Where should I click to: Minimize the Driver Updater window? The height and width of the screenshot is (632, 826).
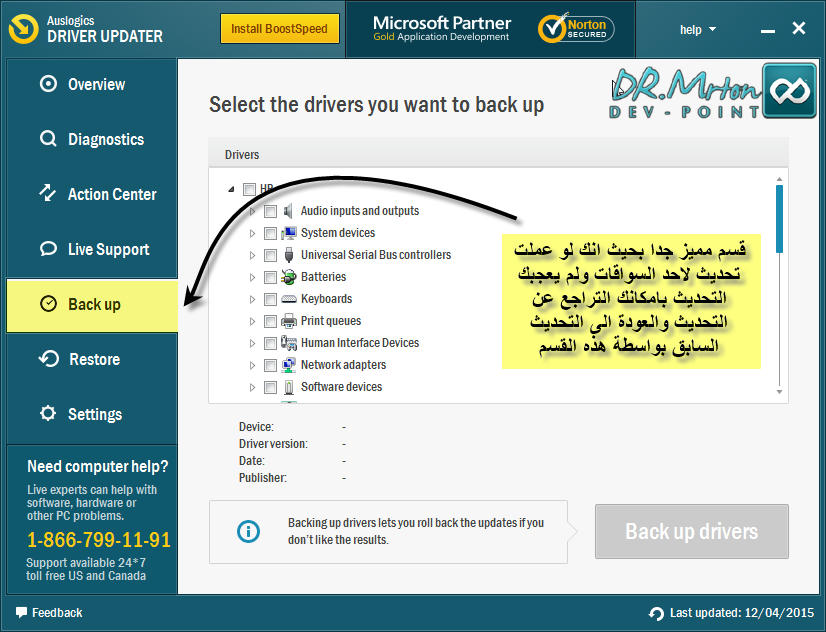point(768,32)
